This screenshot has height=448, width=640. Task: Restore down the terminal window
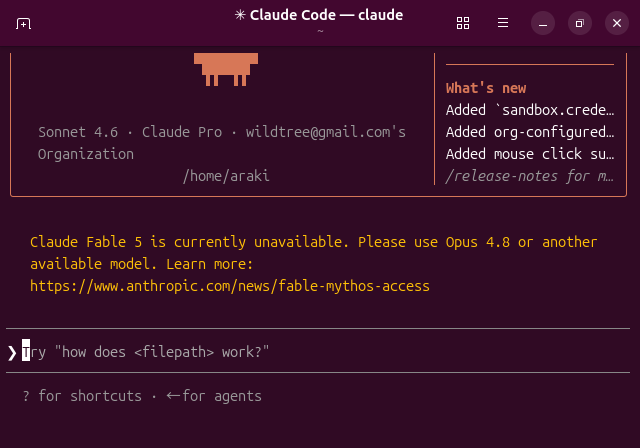580,23
